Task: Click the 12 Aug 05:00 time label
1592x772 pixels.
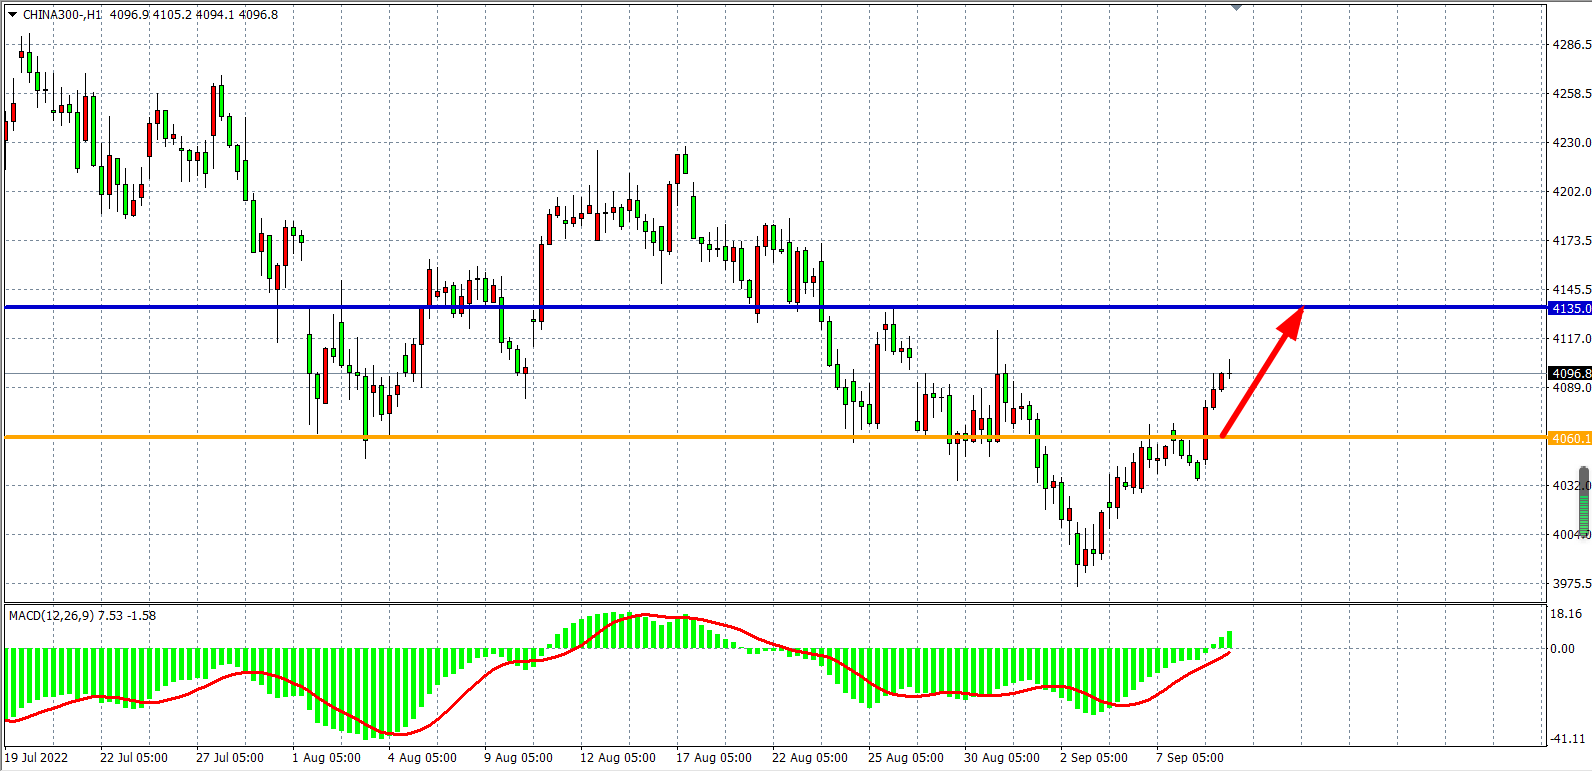Action: [x=618, y=758]
